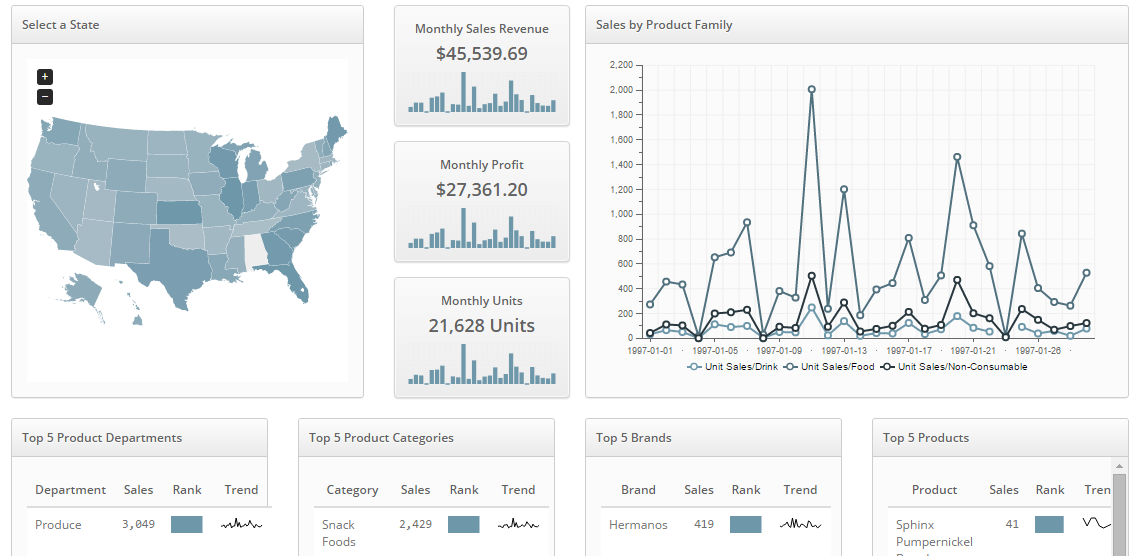
Task: Click the Top 5 Product Categories header
Action: click(x=427, y=438)
